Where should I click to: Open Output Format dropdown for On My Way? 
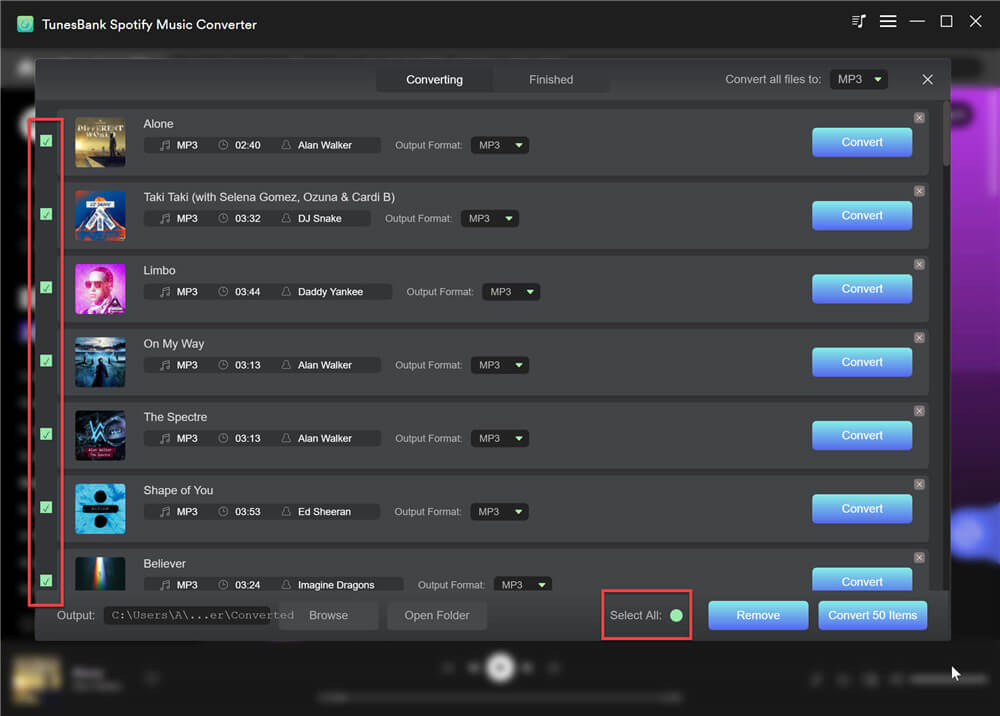499,365
